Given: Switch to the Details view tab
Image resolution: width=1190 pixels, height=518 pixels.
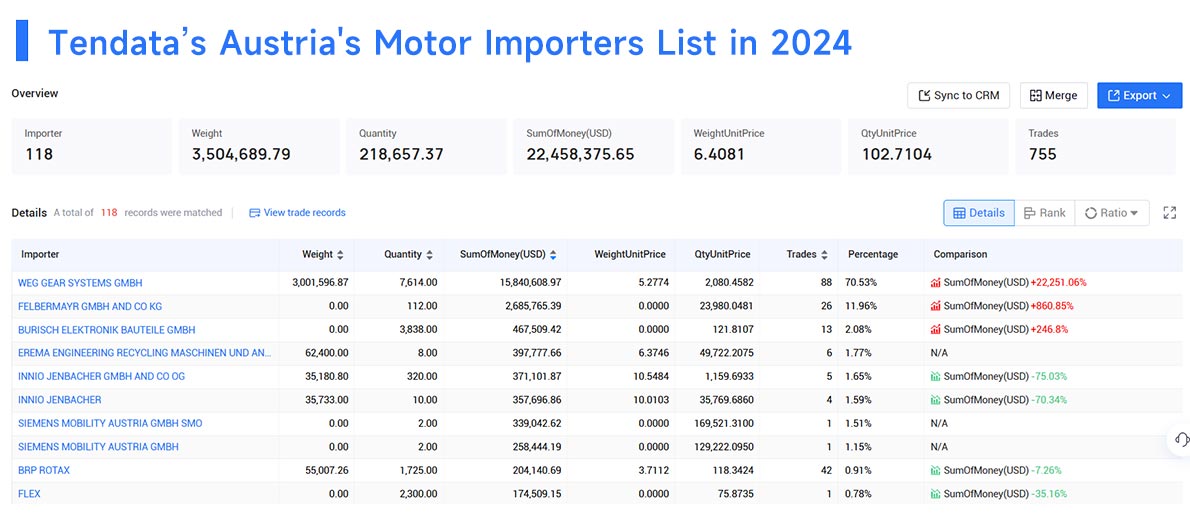Looking at the screenshot, I should tap(979, 213).
